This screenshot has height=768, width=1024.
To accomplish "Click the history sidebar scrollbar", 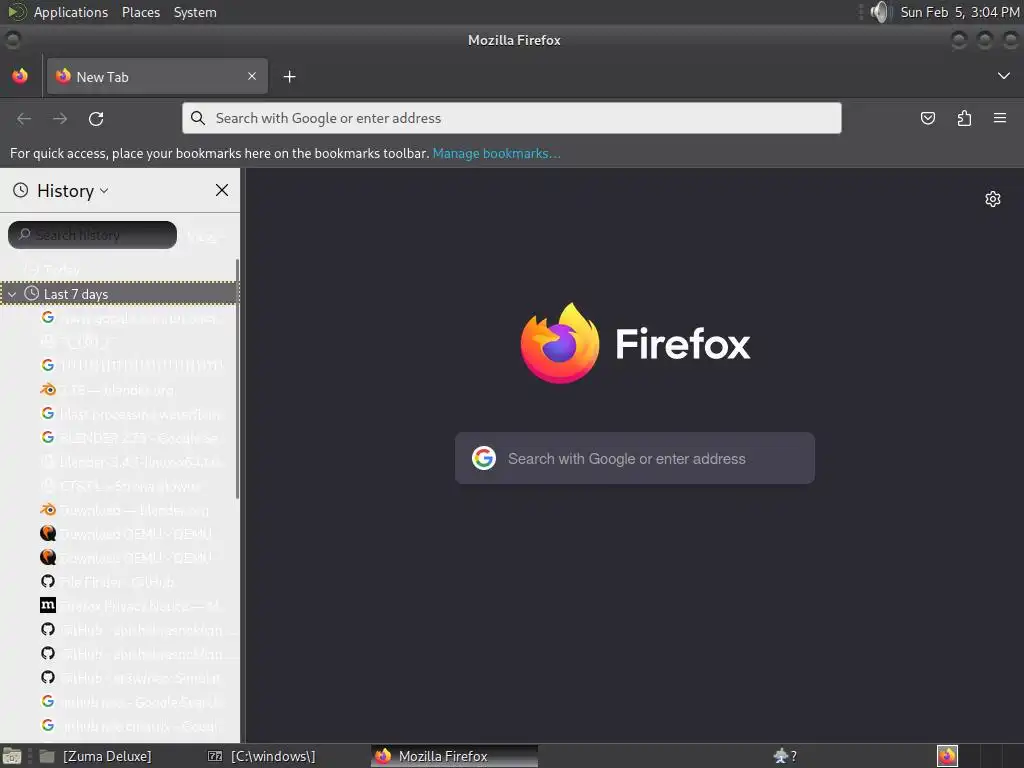I will 237,379.
